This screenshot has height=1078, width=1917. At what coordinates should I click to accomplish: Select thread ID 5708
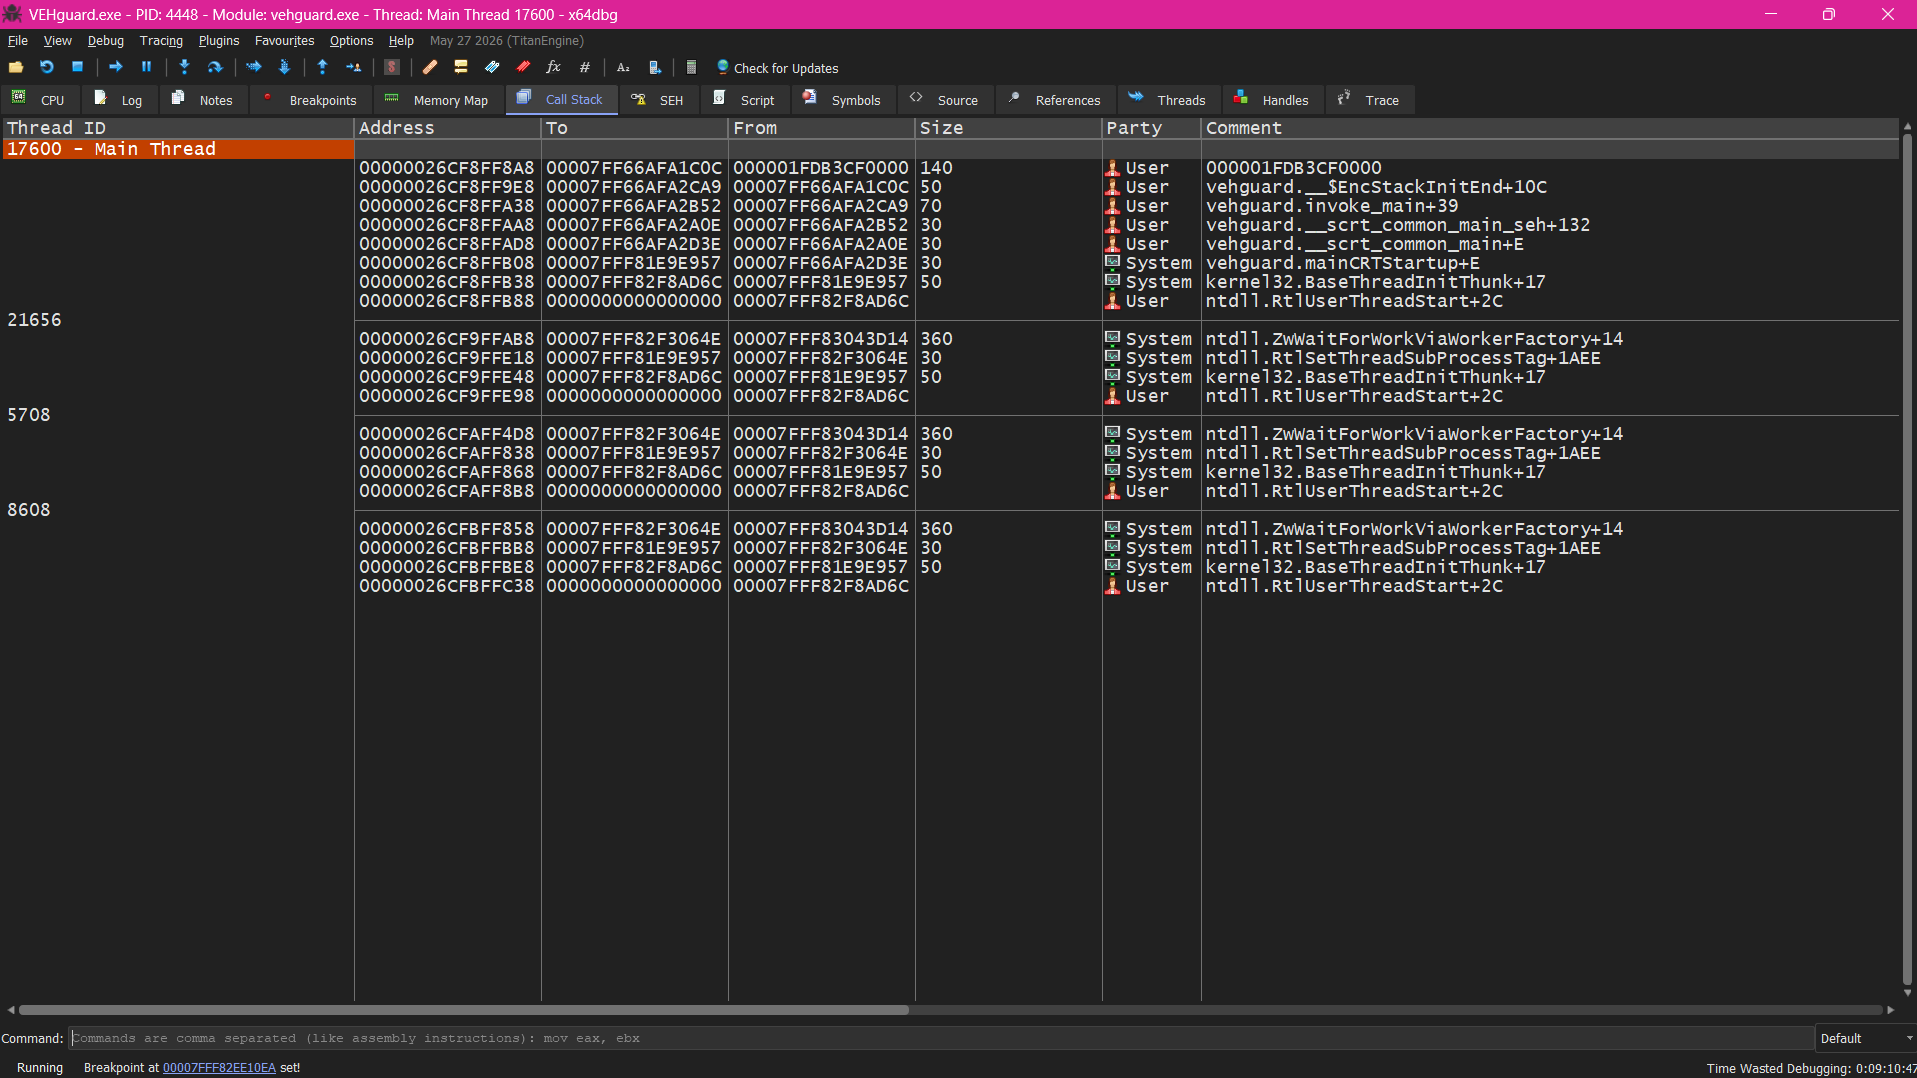(28, 415)
